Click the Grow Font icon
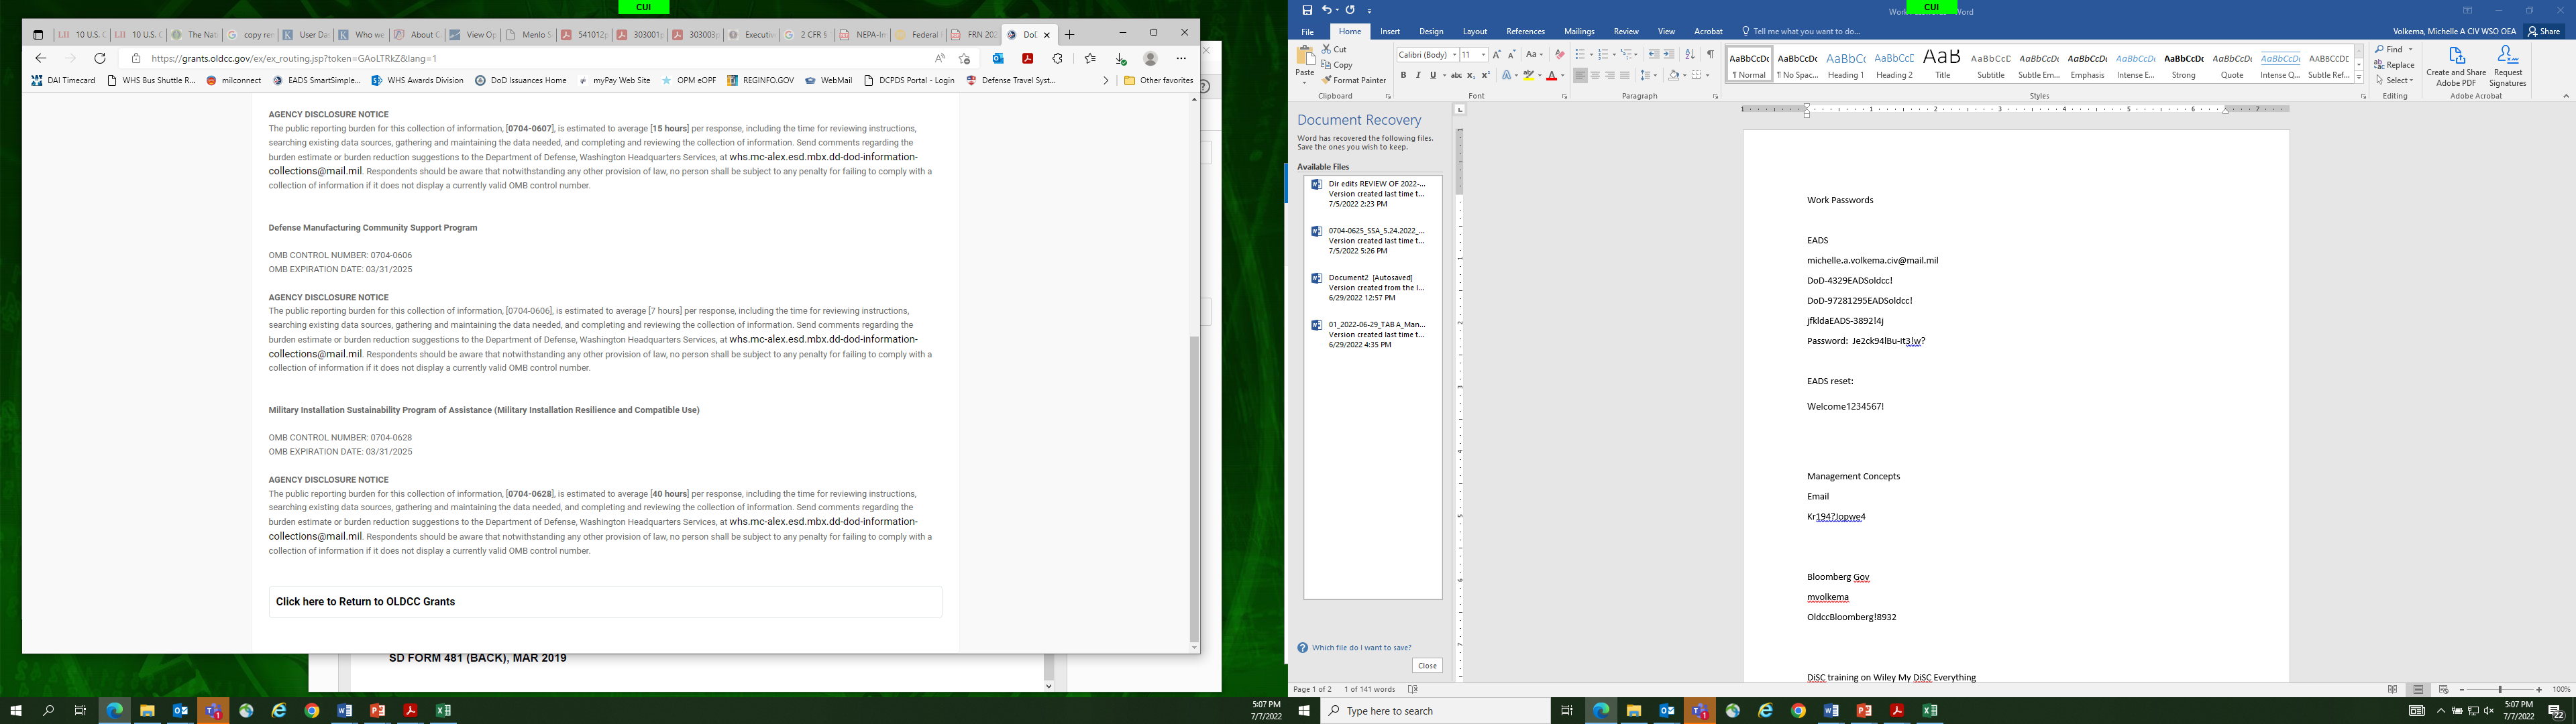Screen dimensions: 2576x724 pyautogui.click(x=1496, y=55)
